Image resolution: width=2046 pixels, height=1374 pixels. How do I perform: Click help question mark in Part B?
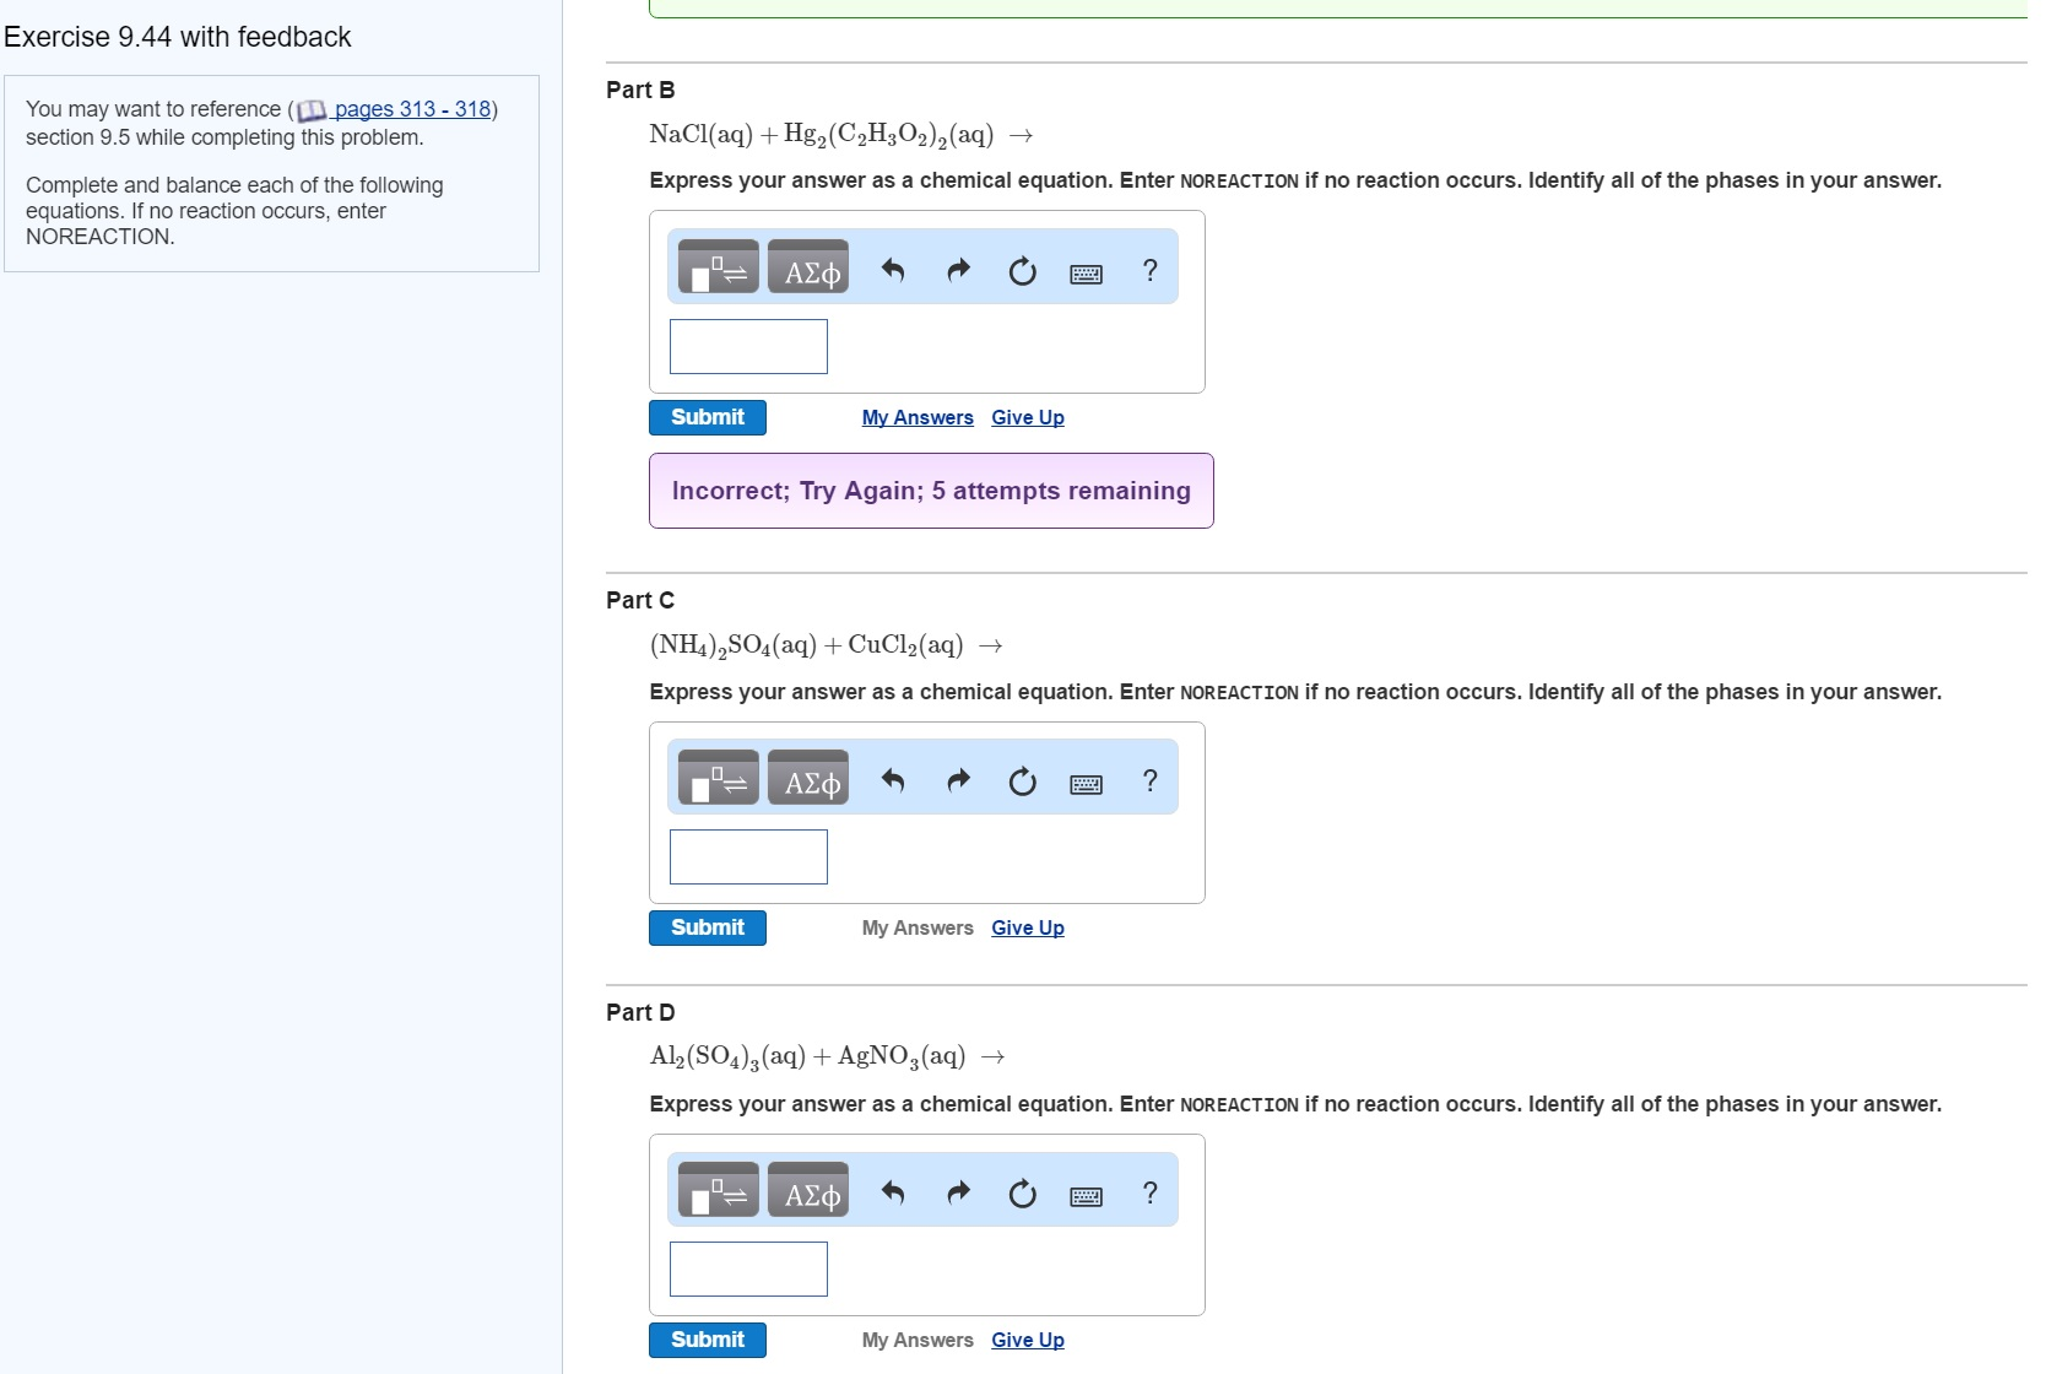pos(1149,270)
